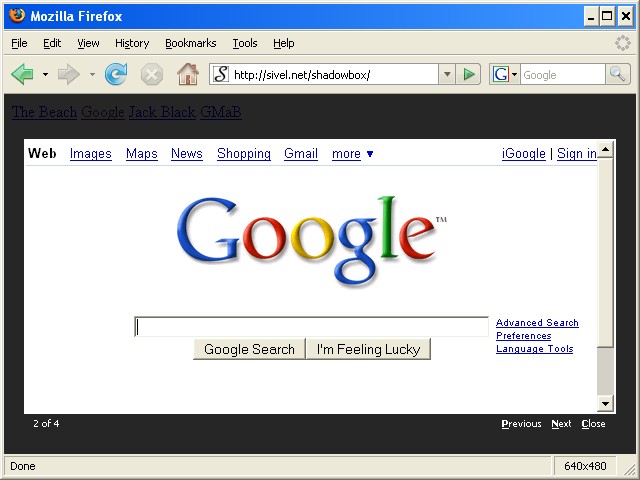Go to Google News link
Image resolution: width=640 pixels, height=480 pixels.
pos(187,154)
